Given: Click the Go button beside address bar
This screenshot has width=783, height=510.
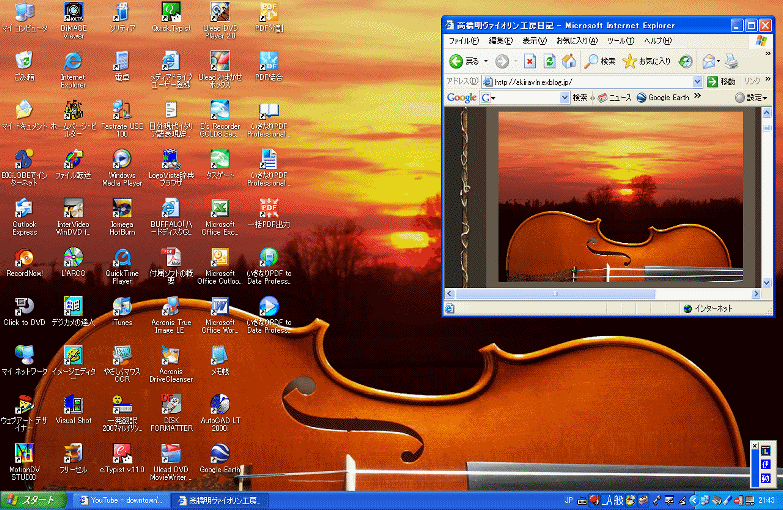Looking at the screenshot, I should (x=722, y=81).
